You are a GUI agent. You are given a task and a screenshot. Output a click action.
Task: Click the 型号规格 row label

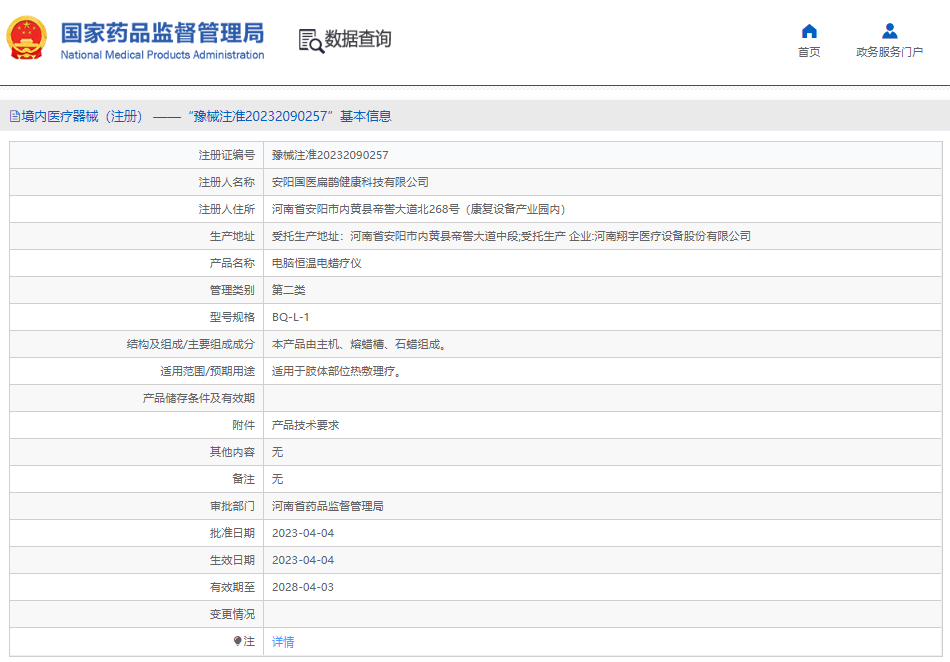pos(232,317)
